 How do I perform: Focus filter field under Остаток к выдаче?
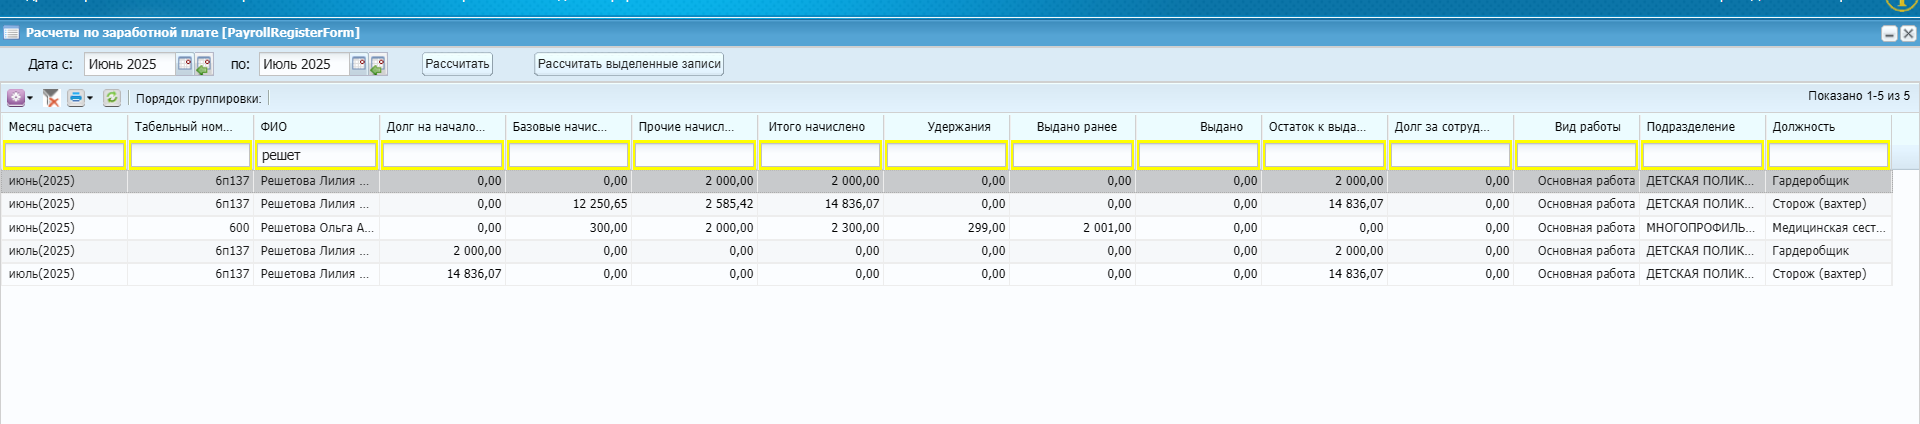click(1325, 155)
